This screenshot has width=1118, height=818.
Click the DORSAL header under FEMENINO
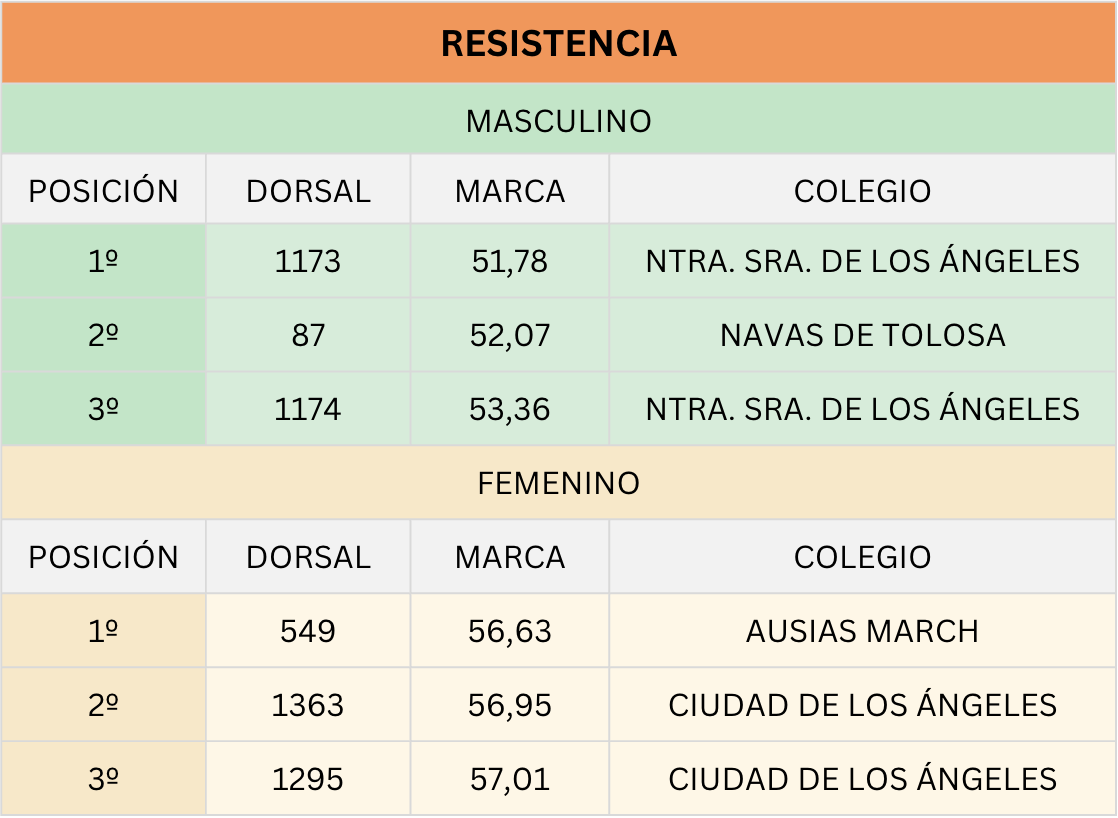[x=308, y=557]
